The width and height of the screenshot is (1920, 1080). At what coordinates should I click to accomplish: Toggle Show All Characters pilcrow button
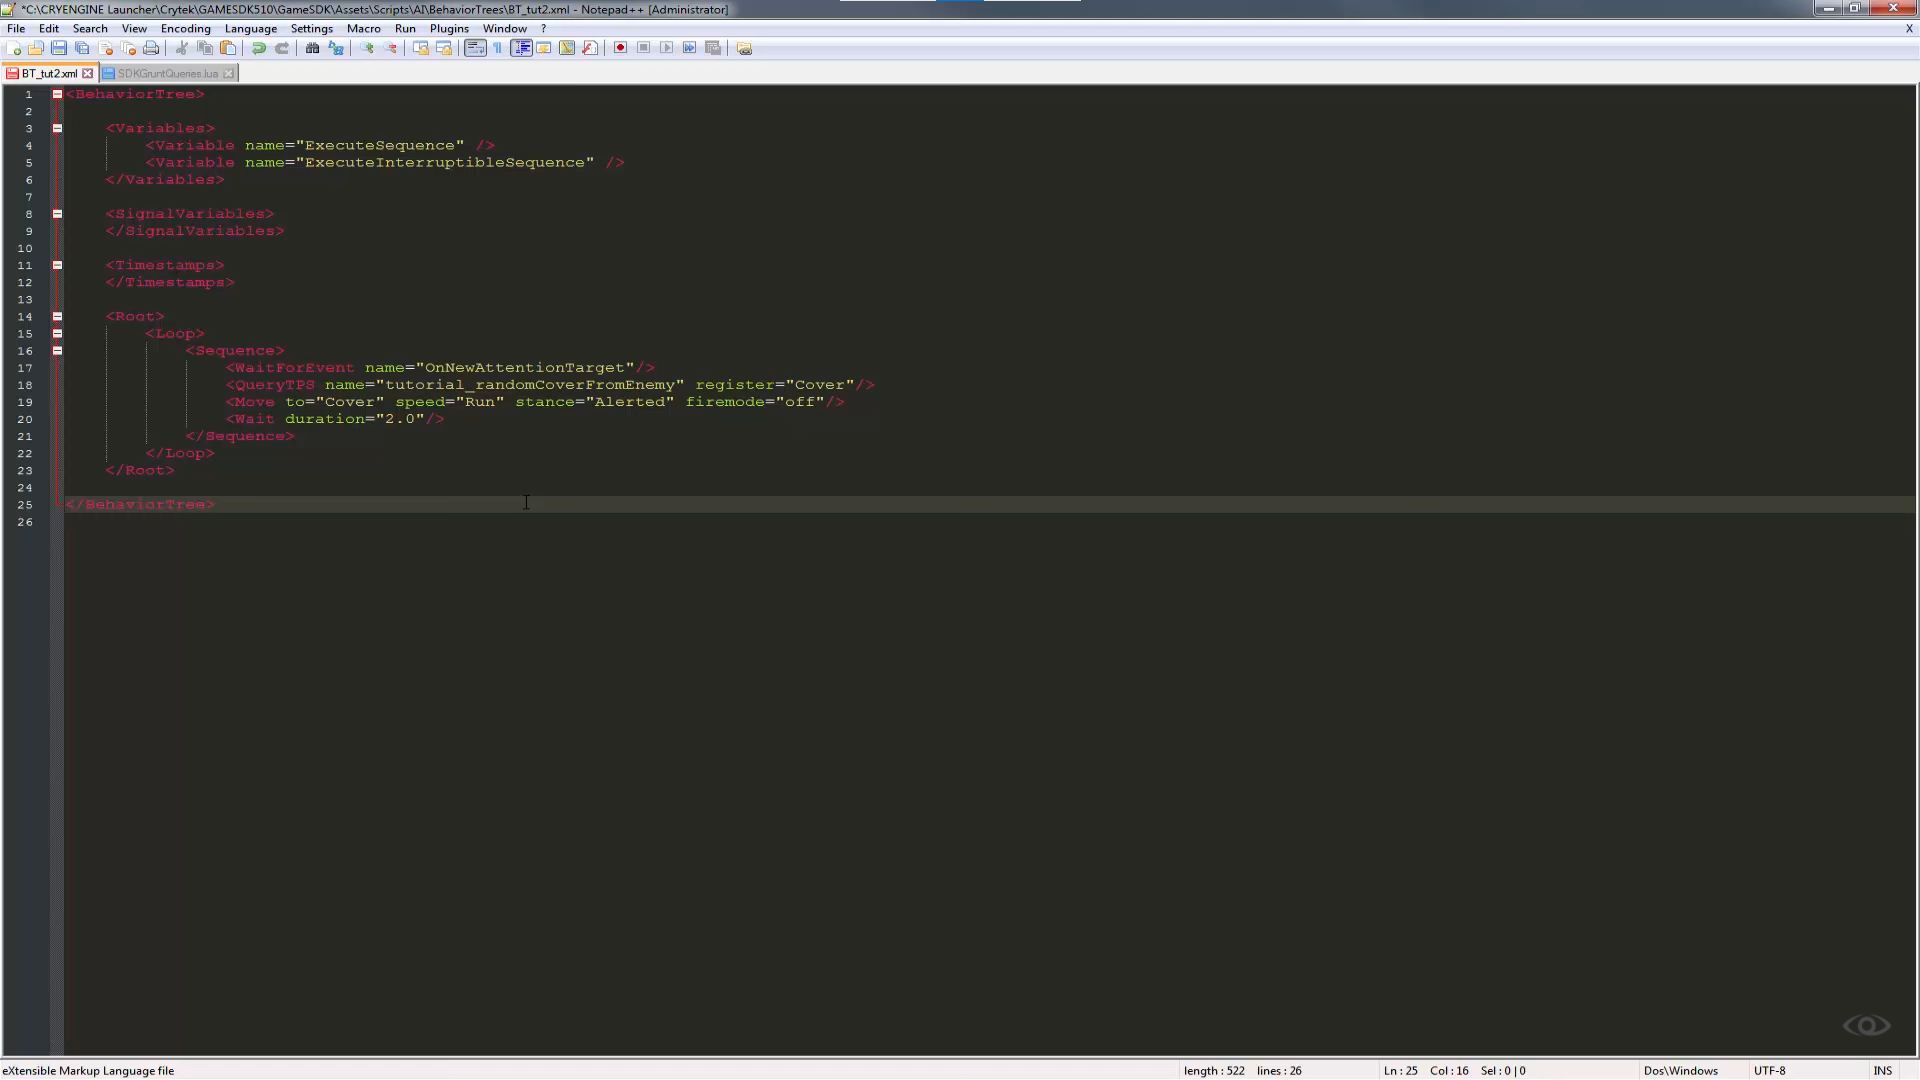pos(498,48)
